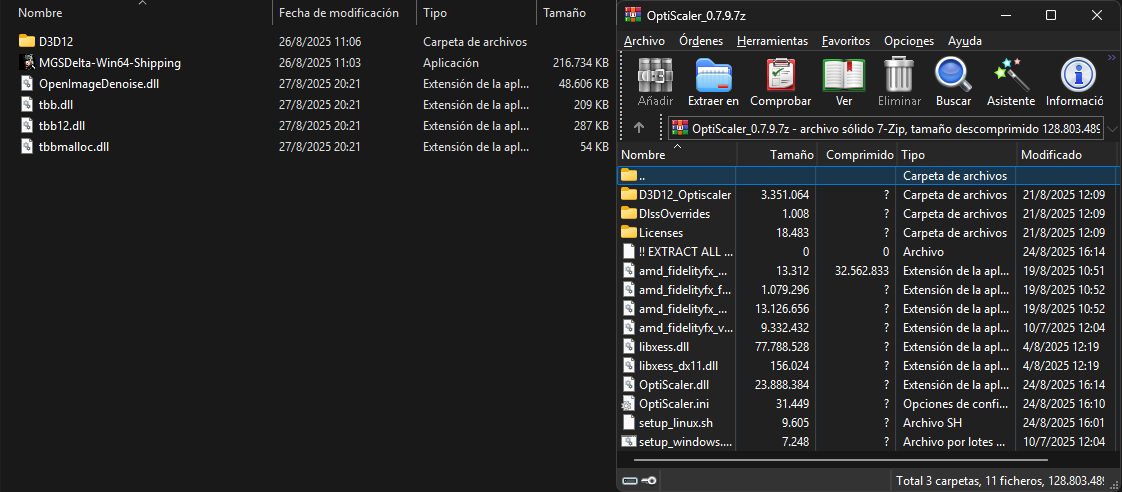Expand the archive path dropdown arrow
This screenshot has height=492, width=1122.
pyautogui.click(x=1111, y=129)
